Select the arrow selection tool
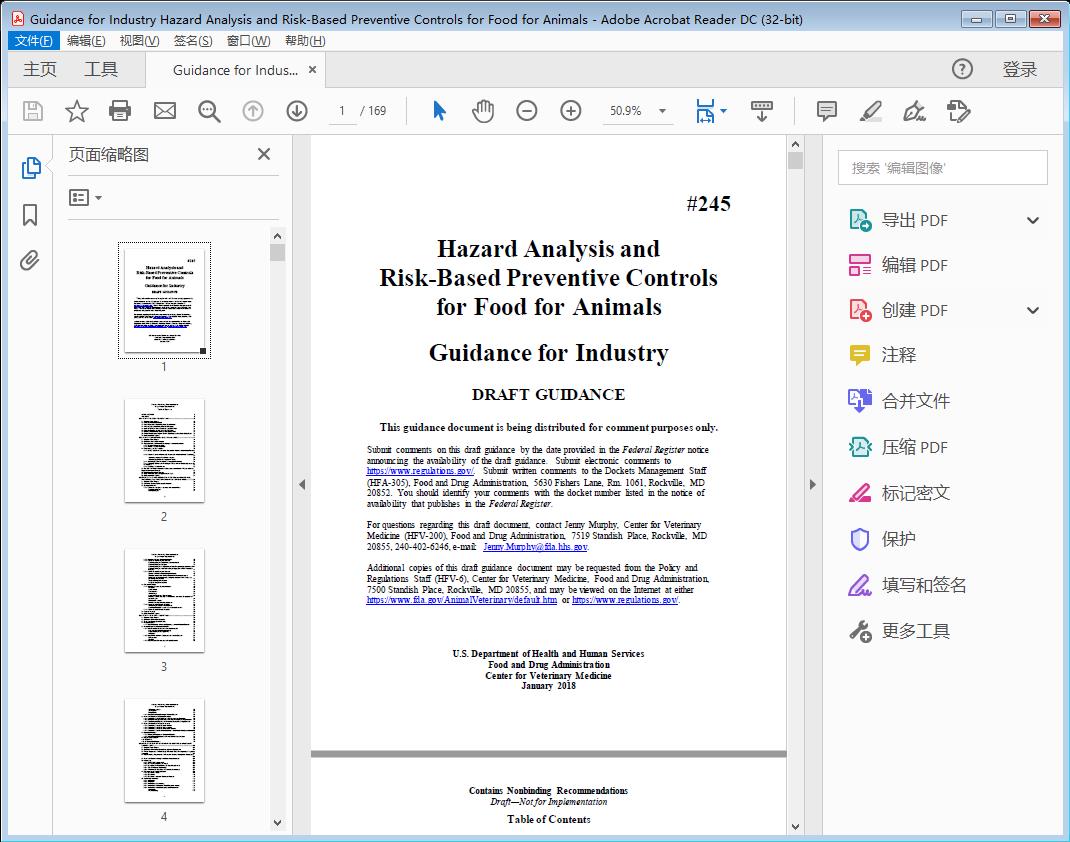The height and width of the screenshot is (842, 1070). (438, 111)
